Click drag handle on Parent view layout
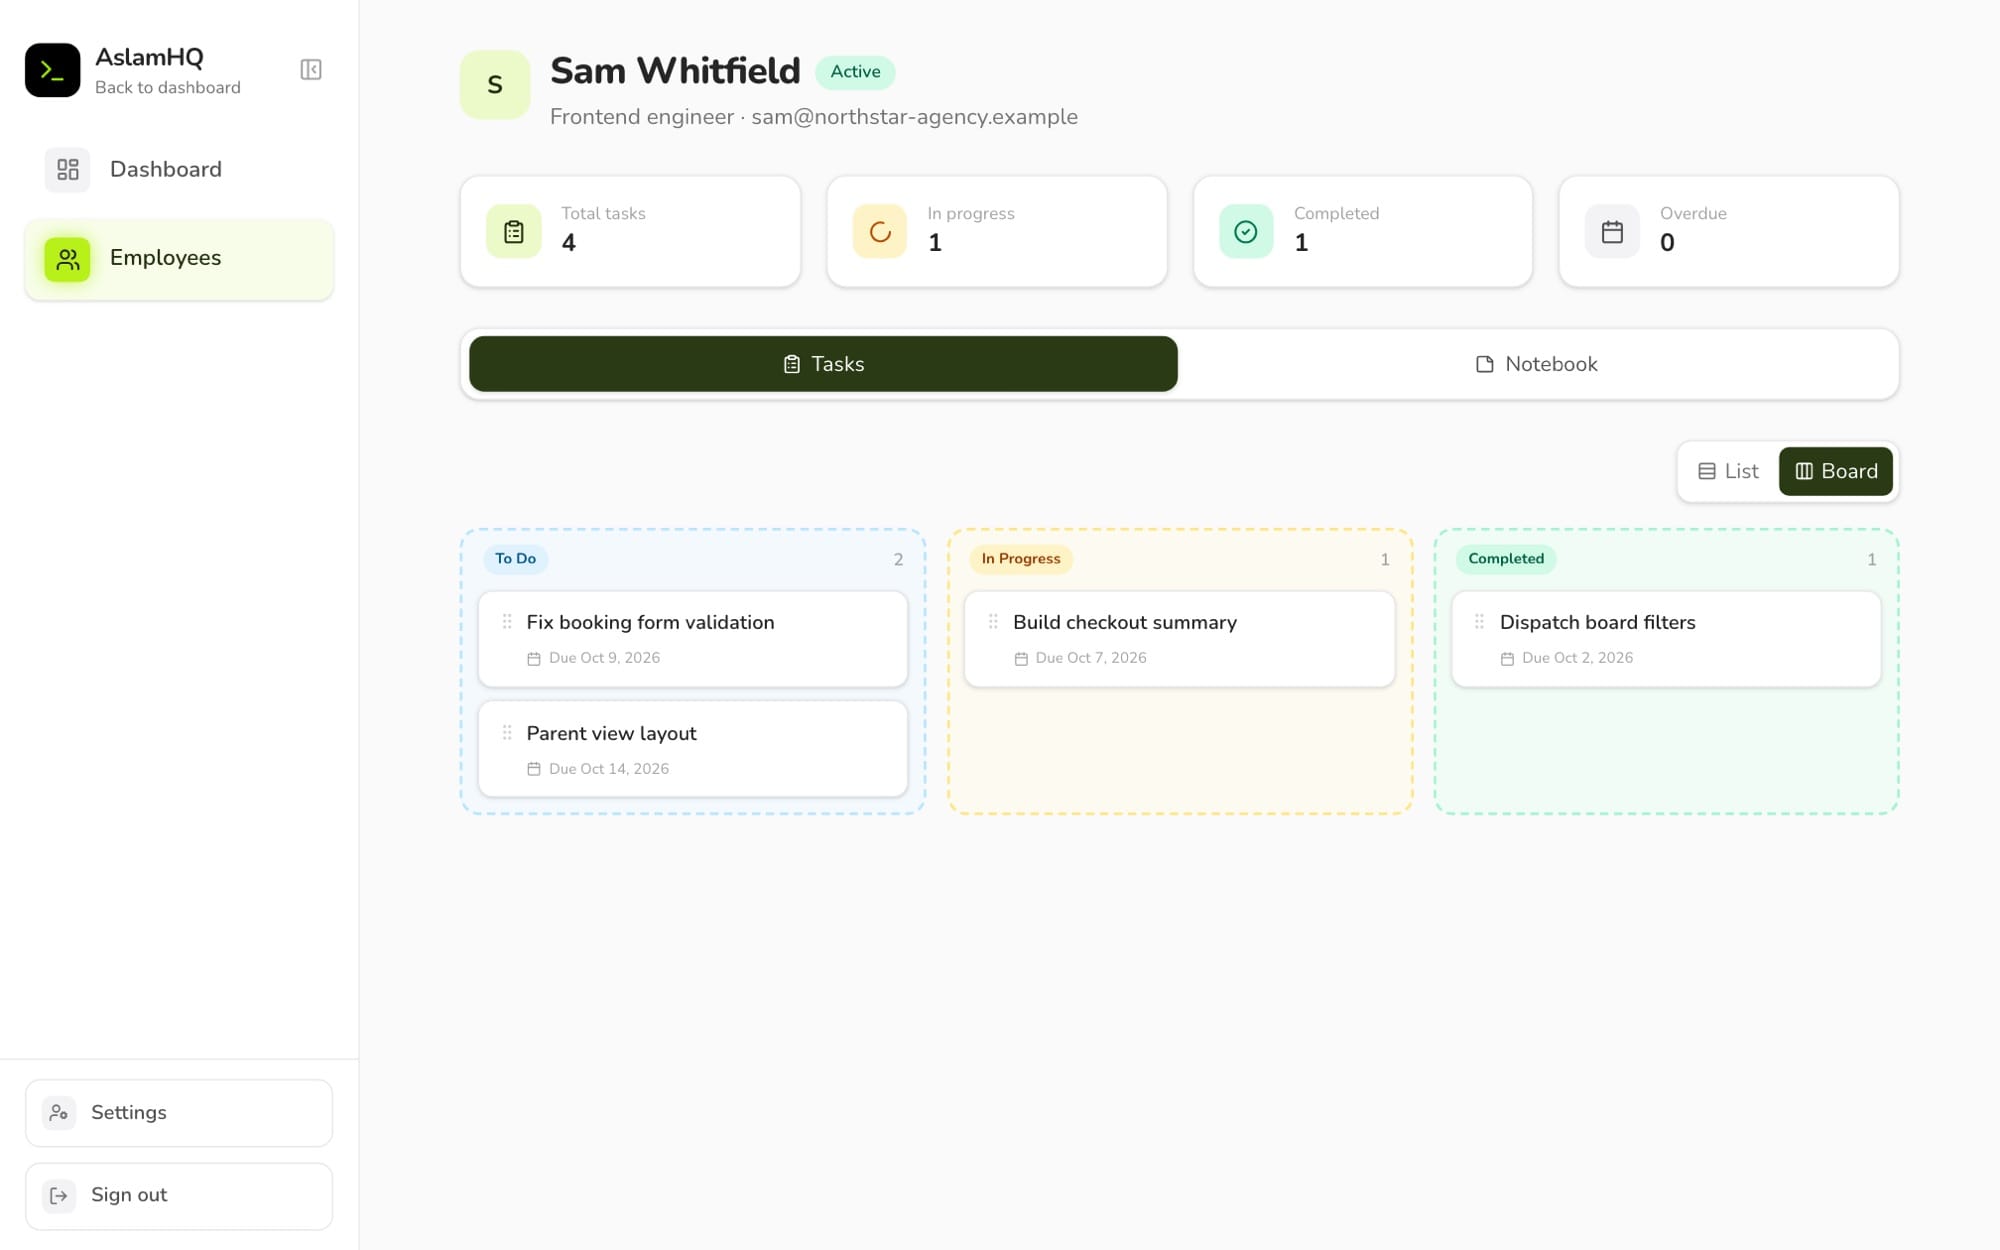 coord(507,733)
